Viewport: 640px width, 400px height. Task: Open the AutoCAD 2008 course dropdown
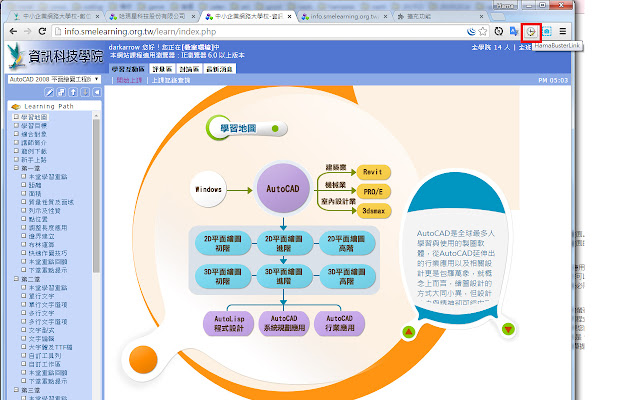pos(54,79)
